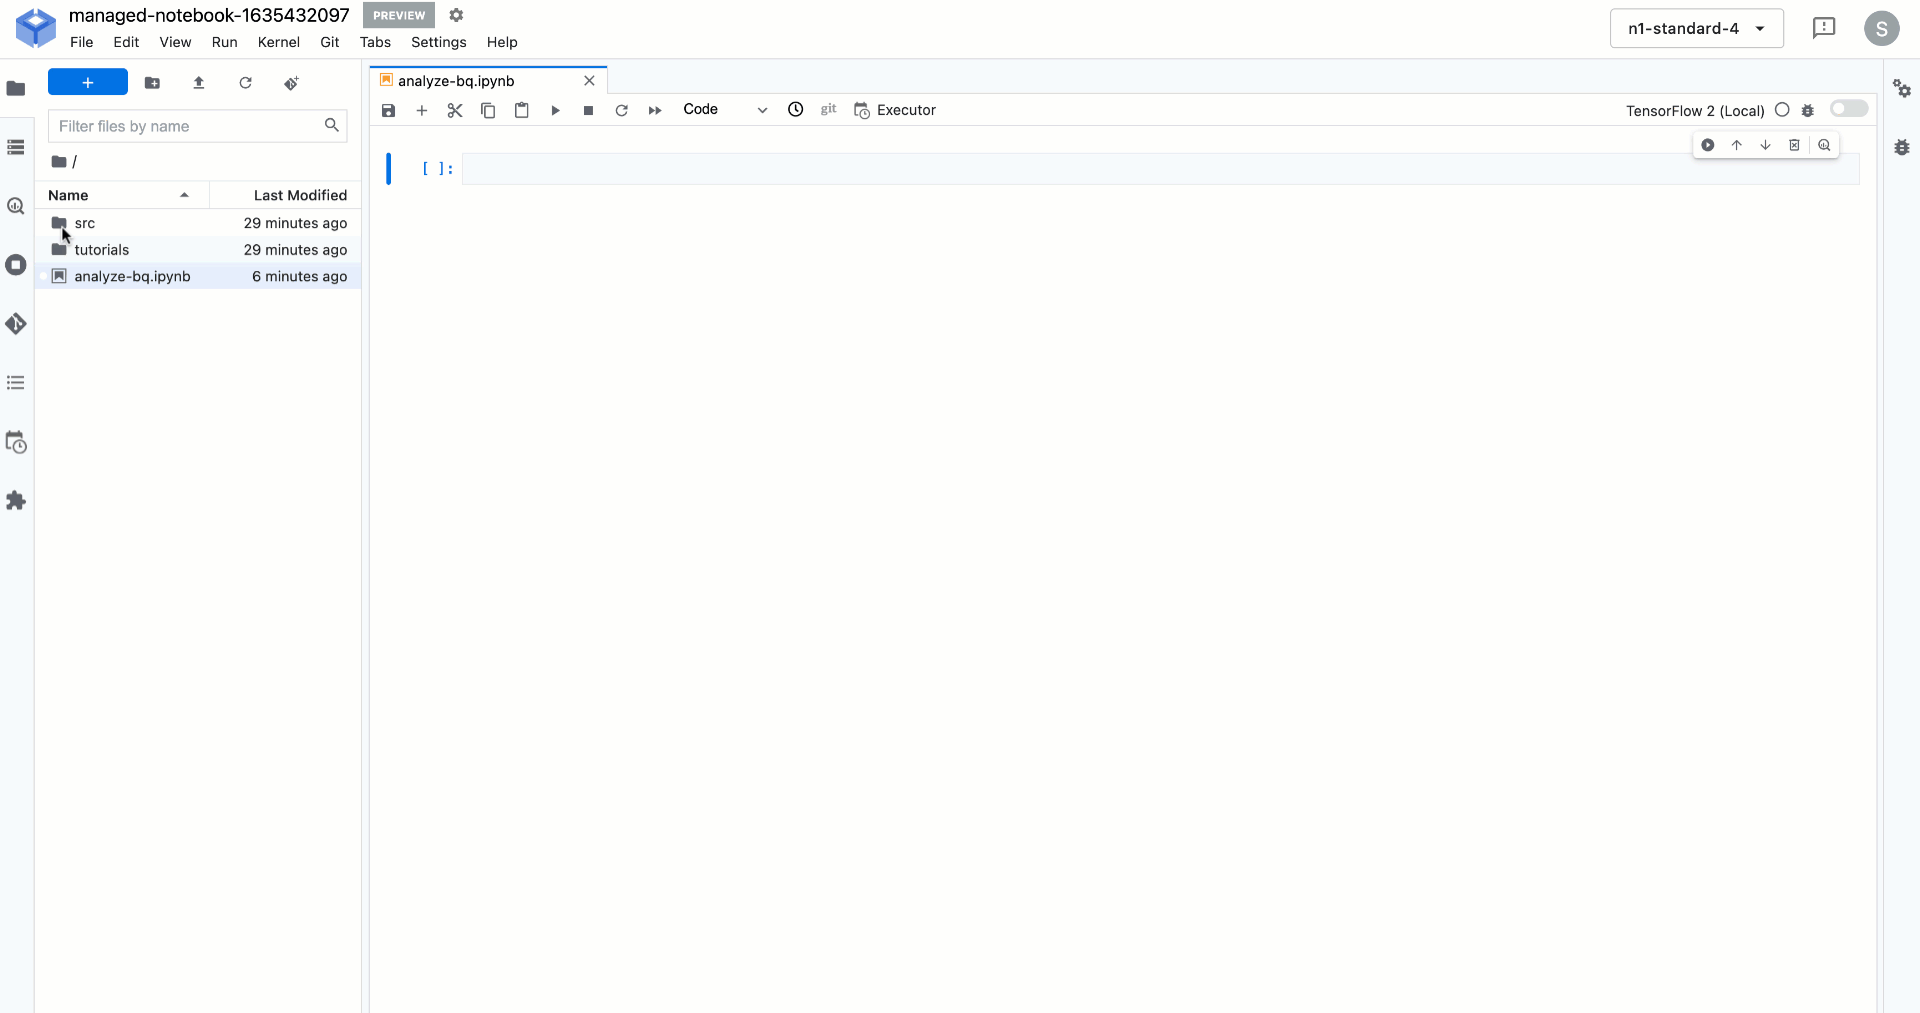Enable the debugger bug icon in the toolbar
Screen dimensions: 1920x1013
(x=1808, y=110)
